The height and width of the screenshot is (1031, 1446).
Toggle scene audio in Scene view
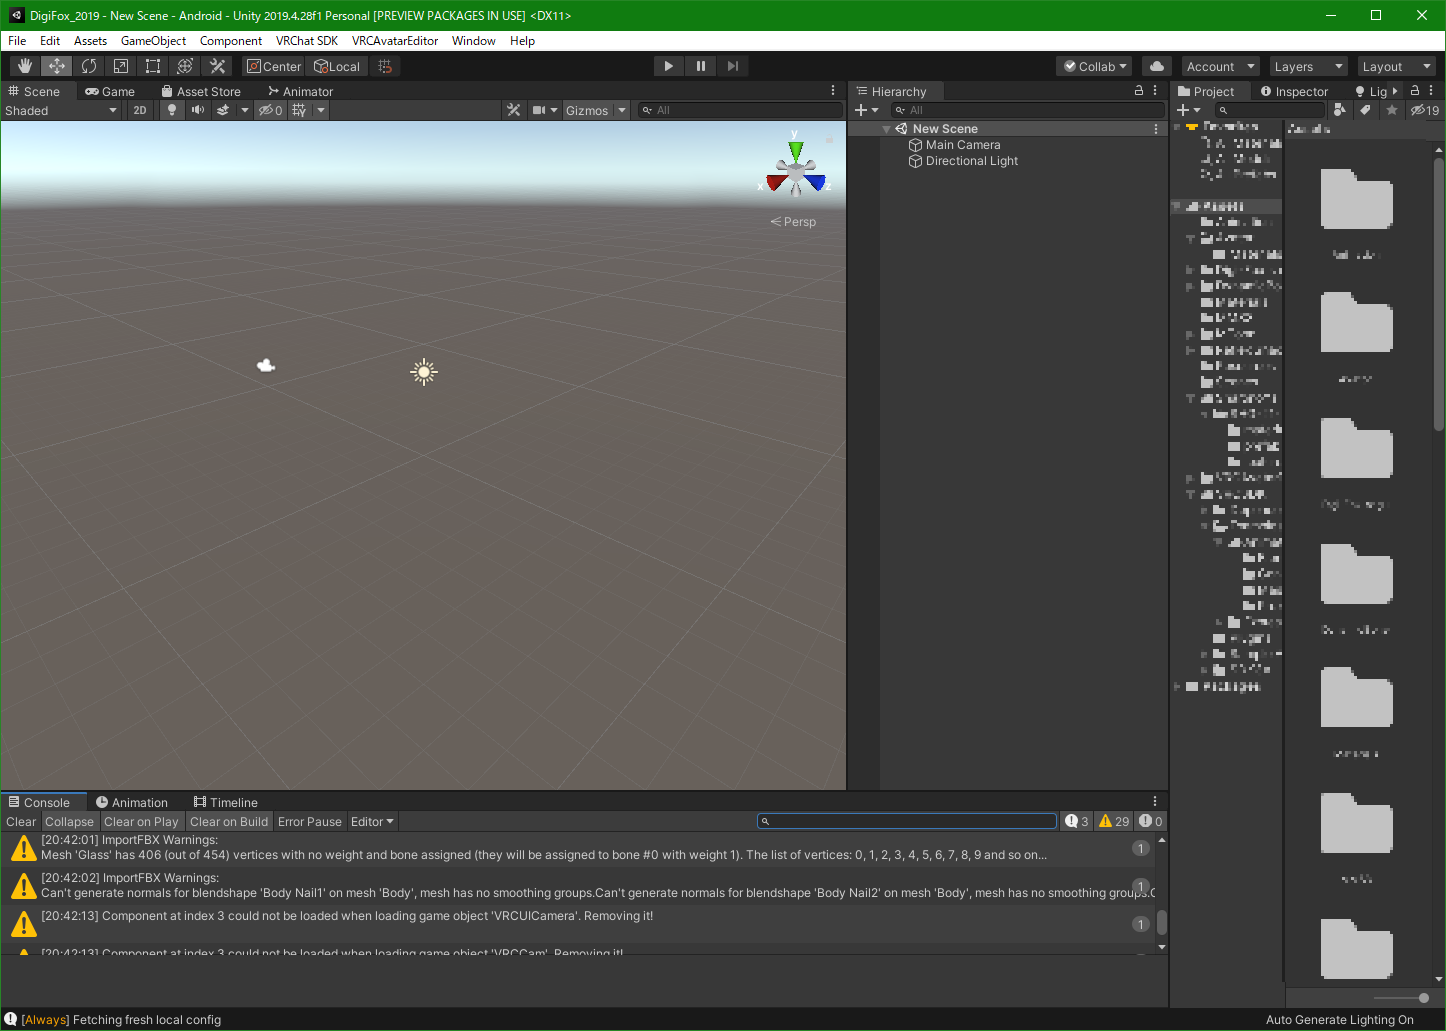[x=198, y=110]
